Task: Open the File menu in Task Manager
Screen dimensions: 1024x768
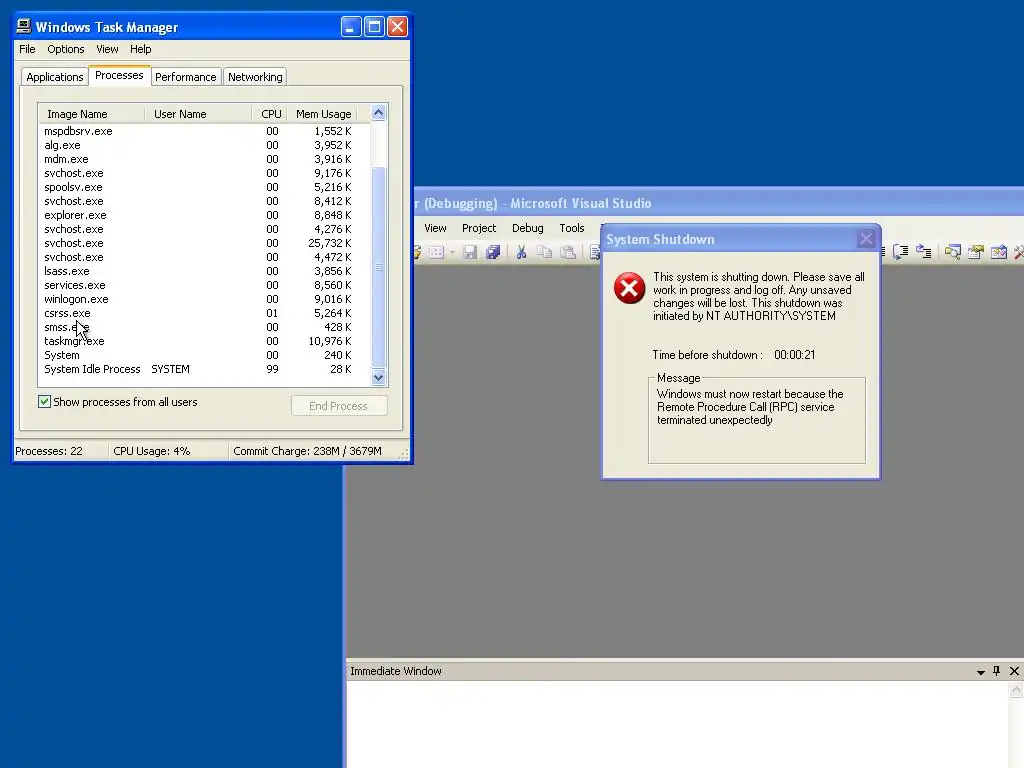Action: 27,49
